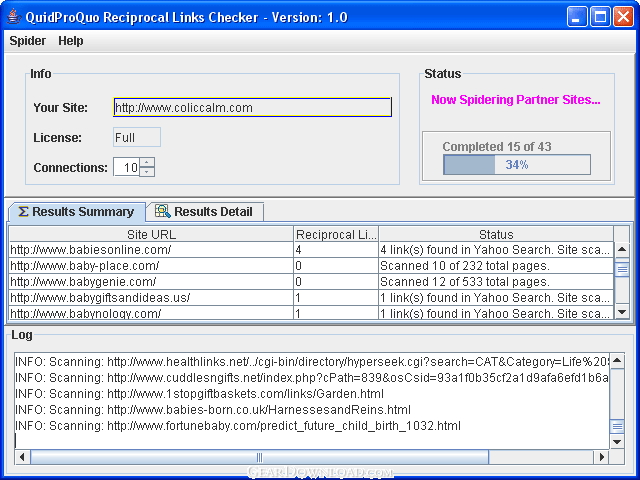Click the magnifier icon on Results Detail tab
640x480 pixels.
point(162,211)
